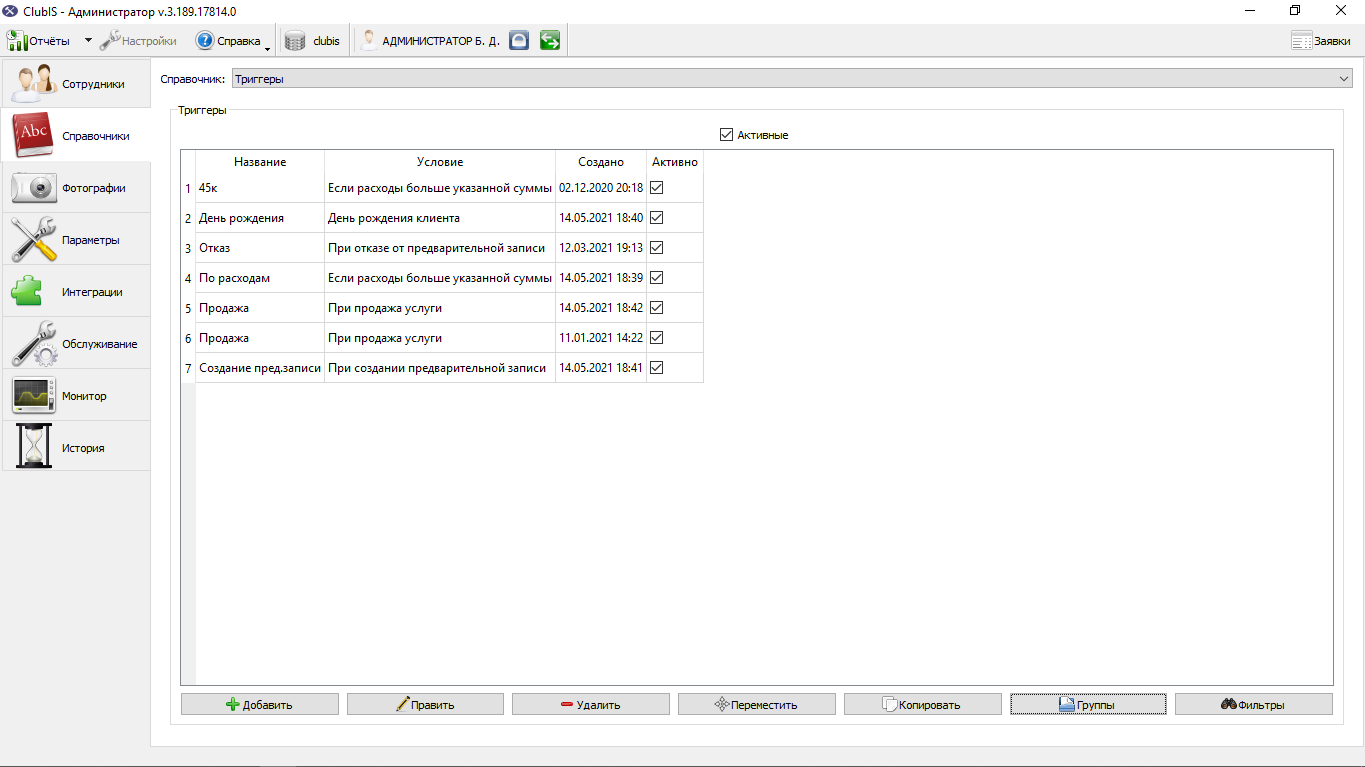Open Обслуживание gear and wrench icon
Screen dimensions: 1365x767
[33, 343]
